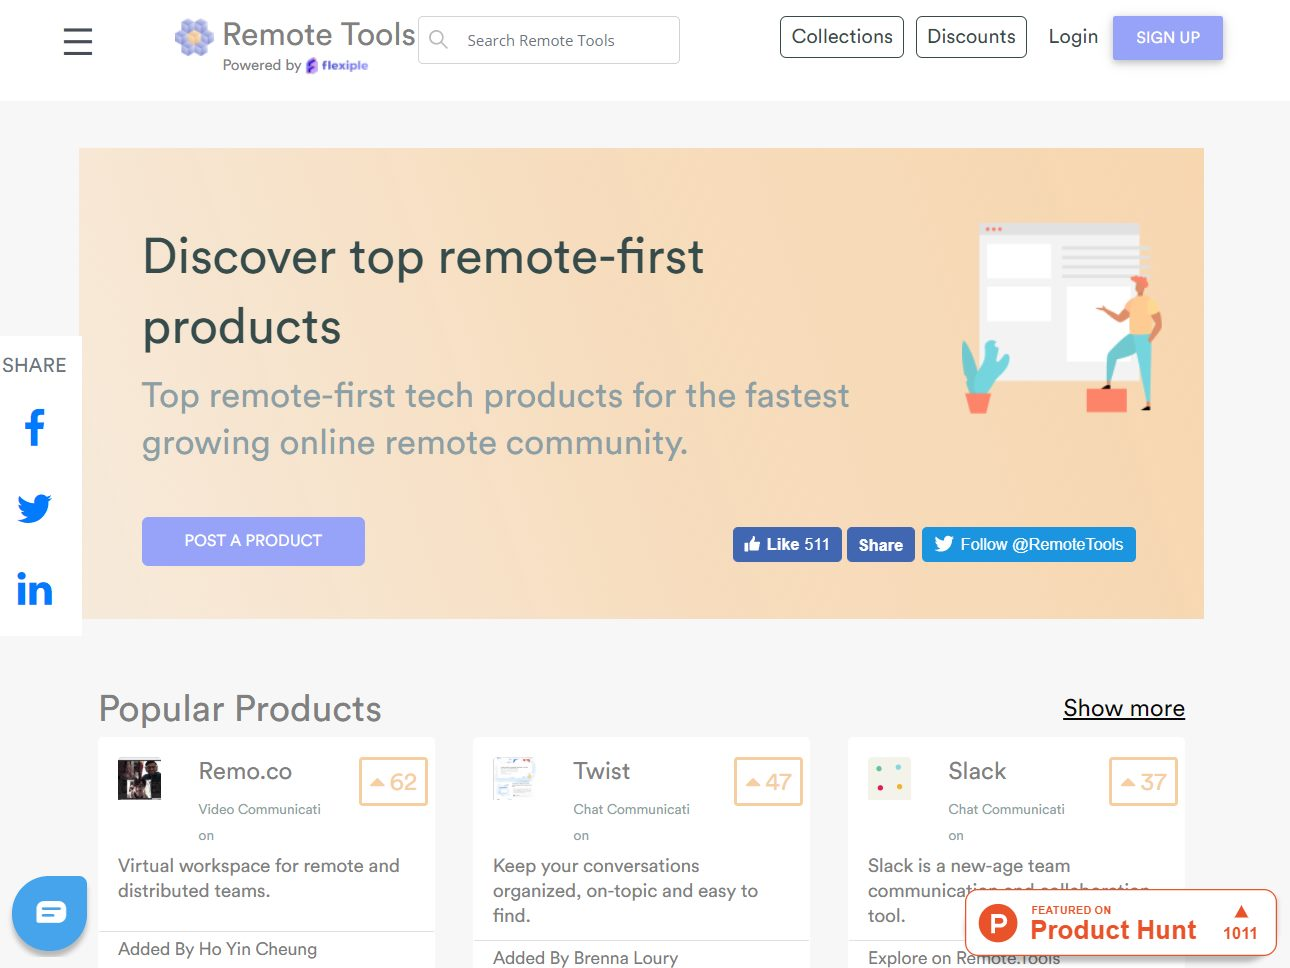Click Twist's Chat Communication category
The image size is (1290, 968).
pyautogui.click(x=632, y=821)
